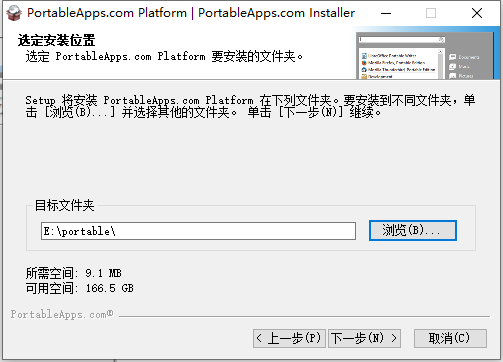Click the Browse (浏览(B)...) button
Screen dimensions: 503x362
pyautogui.click(x=413, y=230)
